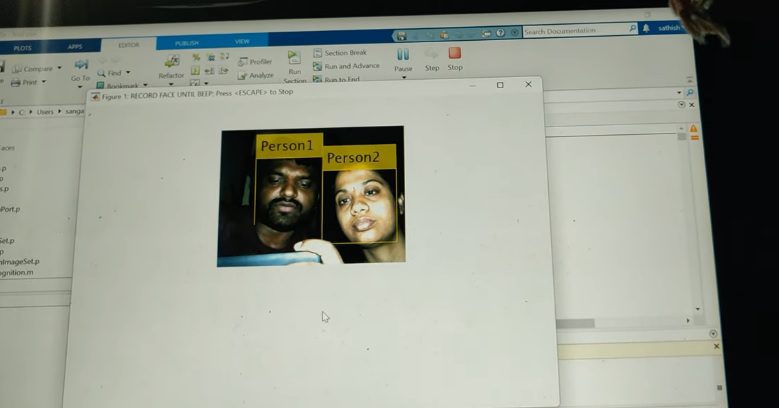779x408 pixels.
Task: Click the MATLAB icon in Figure 1 title
Action: [95, 97]
